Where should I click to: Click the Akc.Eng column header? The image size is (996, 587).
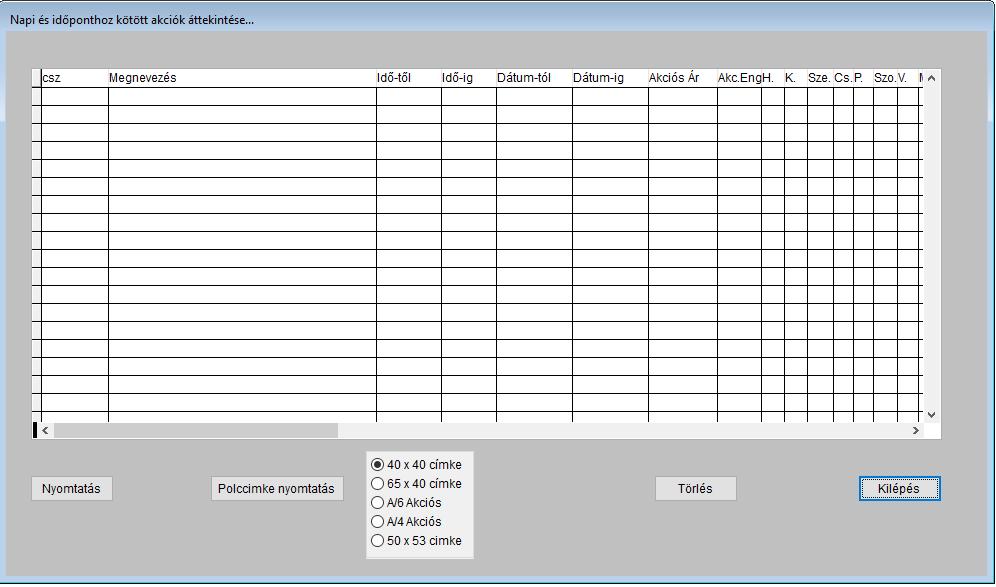click(739, 78)
